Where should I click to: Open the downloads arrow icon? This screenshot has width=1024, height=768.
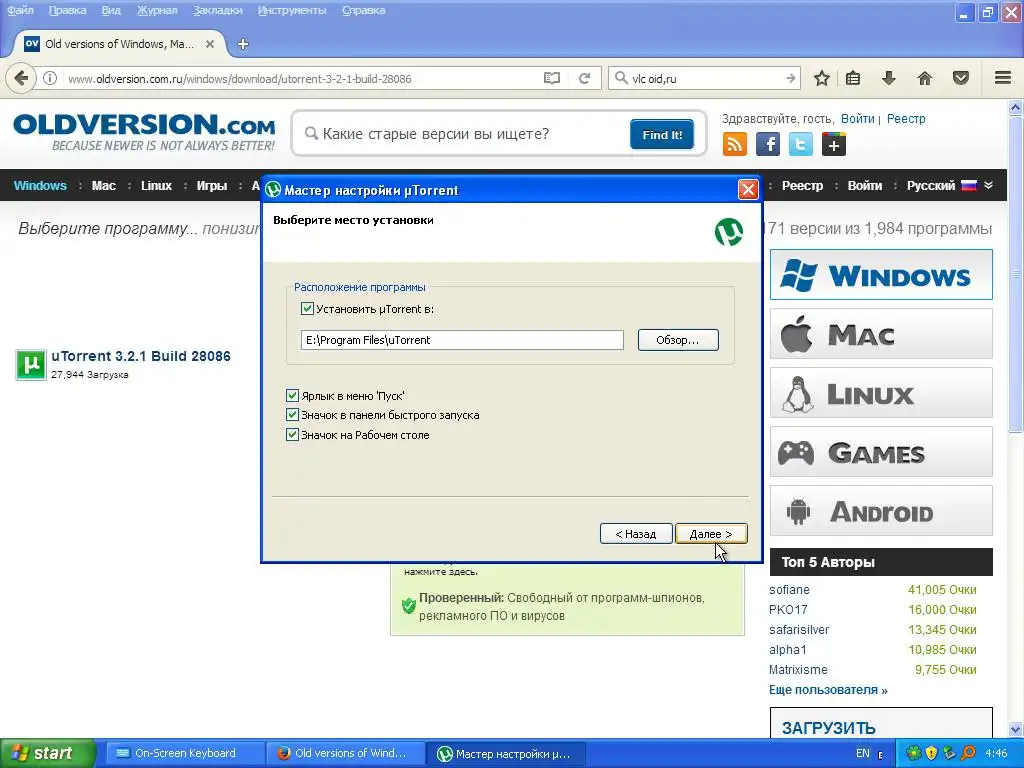coord(889,78)
